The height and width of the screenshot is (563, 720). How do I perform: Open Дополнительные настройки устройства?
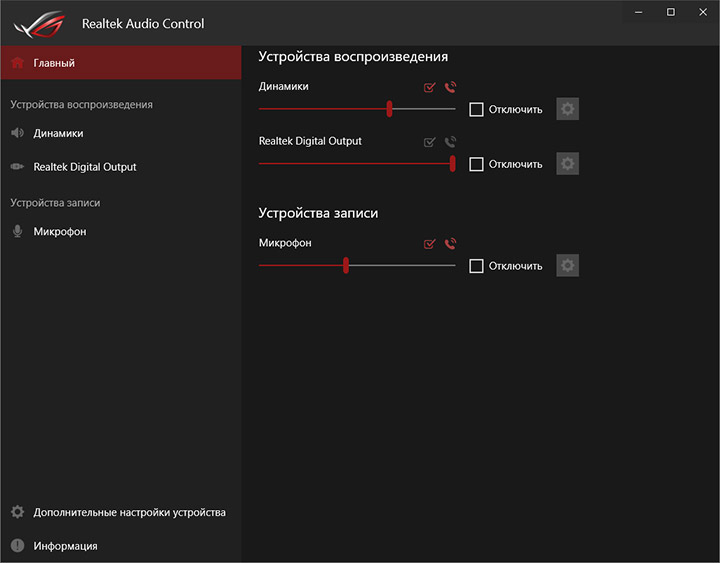[129, 512]
